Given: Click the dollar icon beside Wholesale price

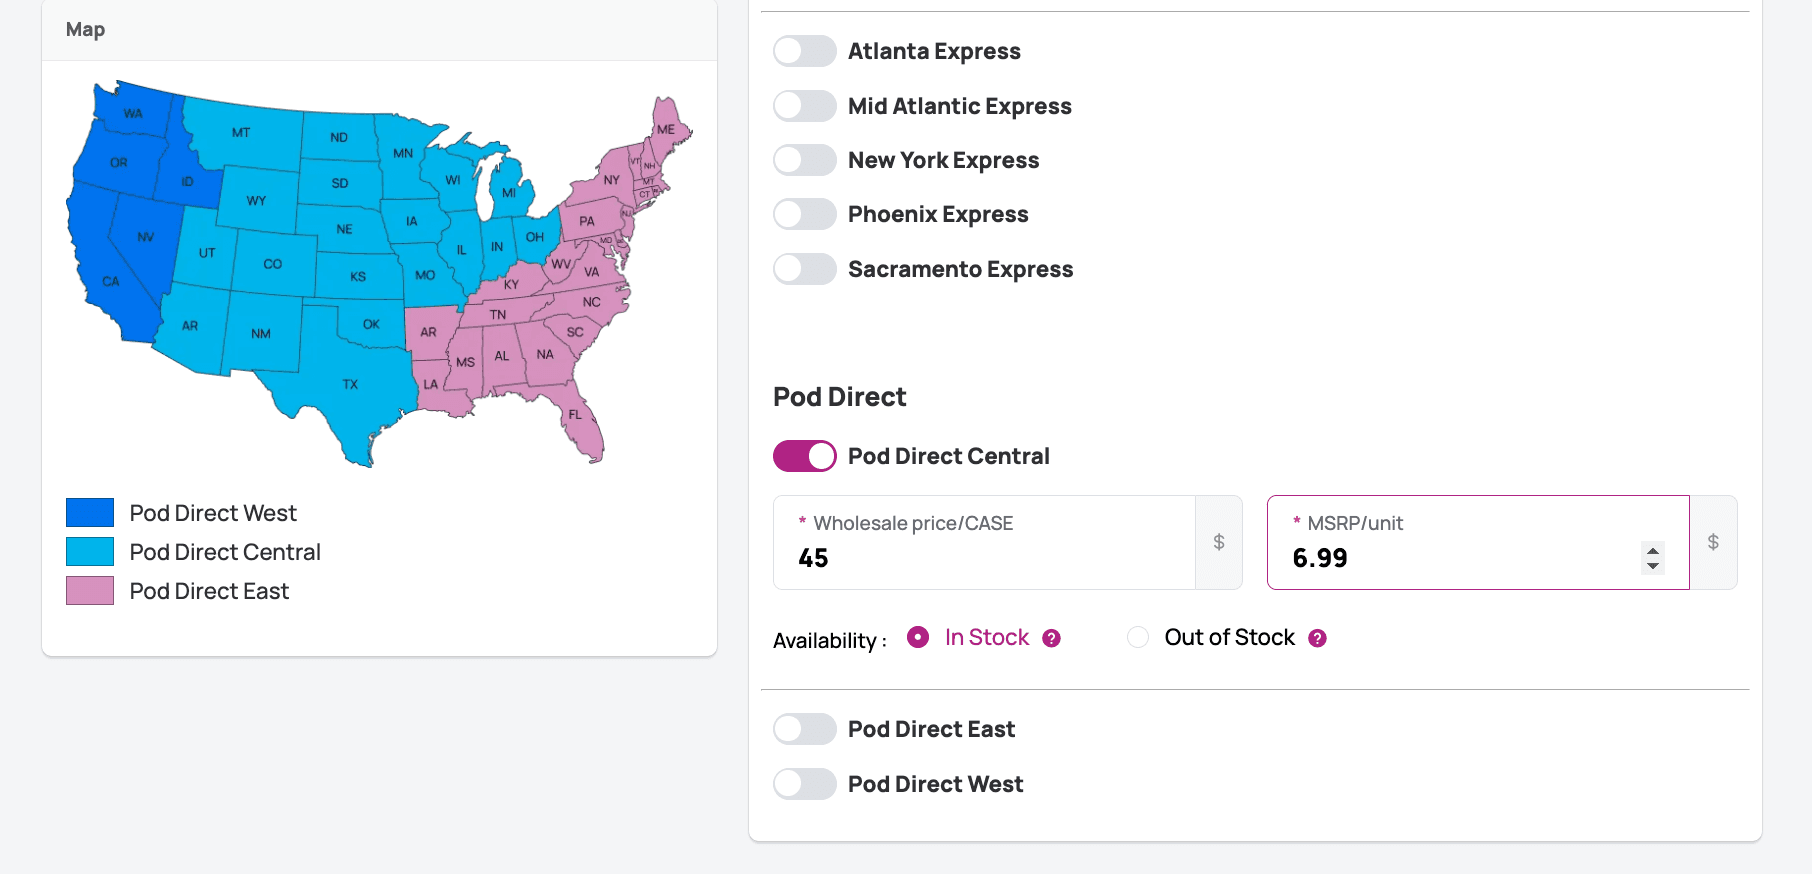Looking at the screenshot, I should pos(1218,542).
